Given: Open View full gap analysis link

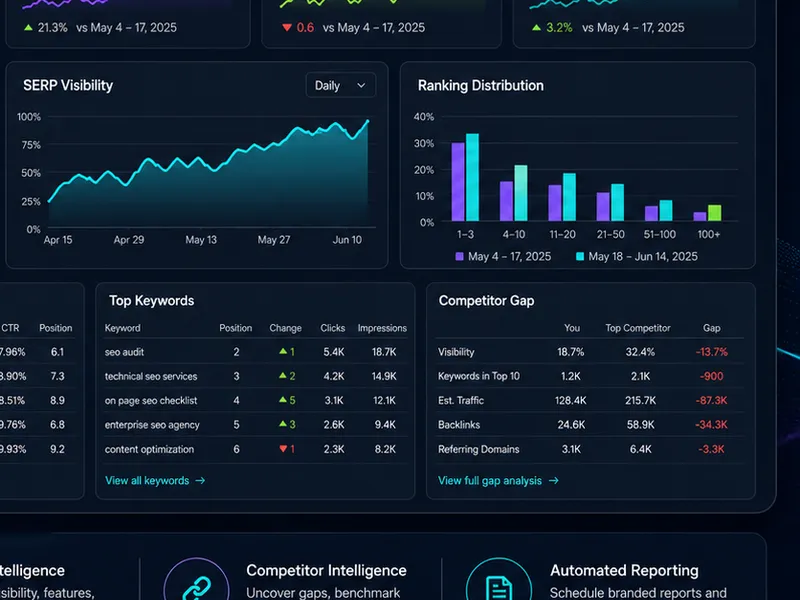Looking at the screenshot, I should (498, 481).
